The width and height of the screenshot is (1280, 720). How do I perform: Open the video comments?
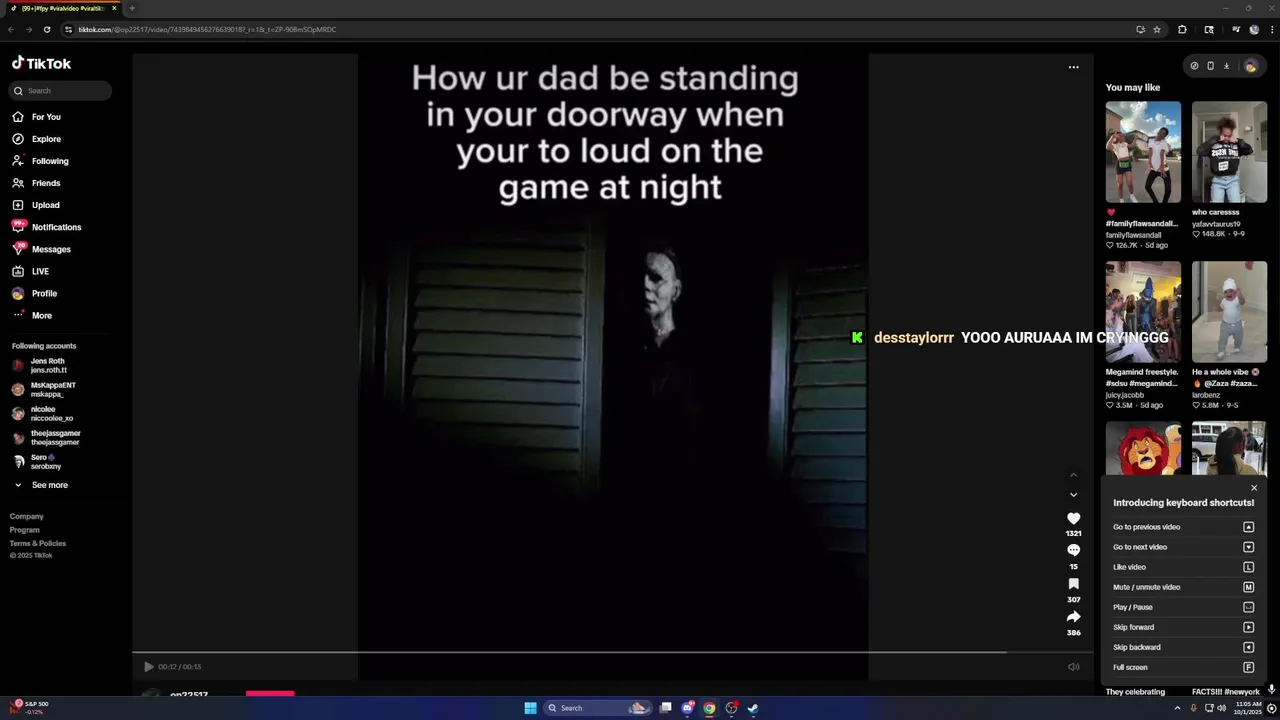click(x=1073, y=550)
